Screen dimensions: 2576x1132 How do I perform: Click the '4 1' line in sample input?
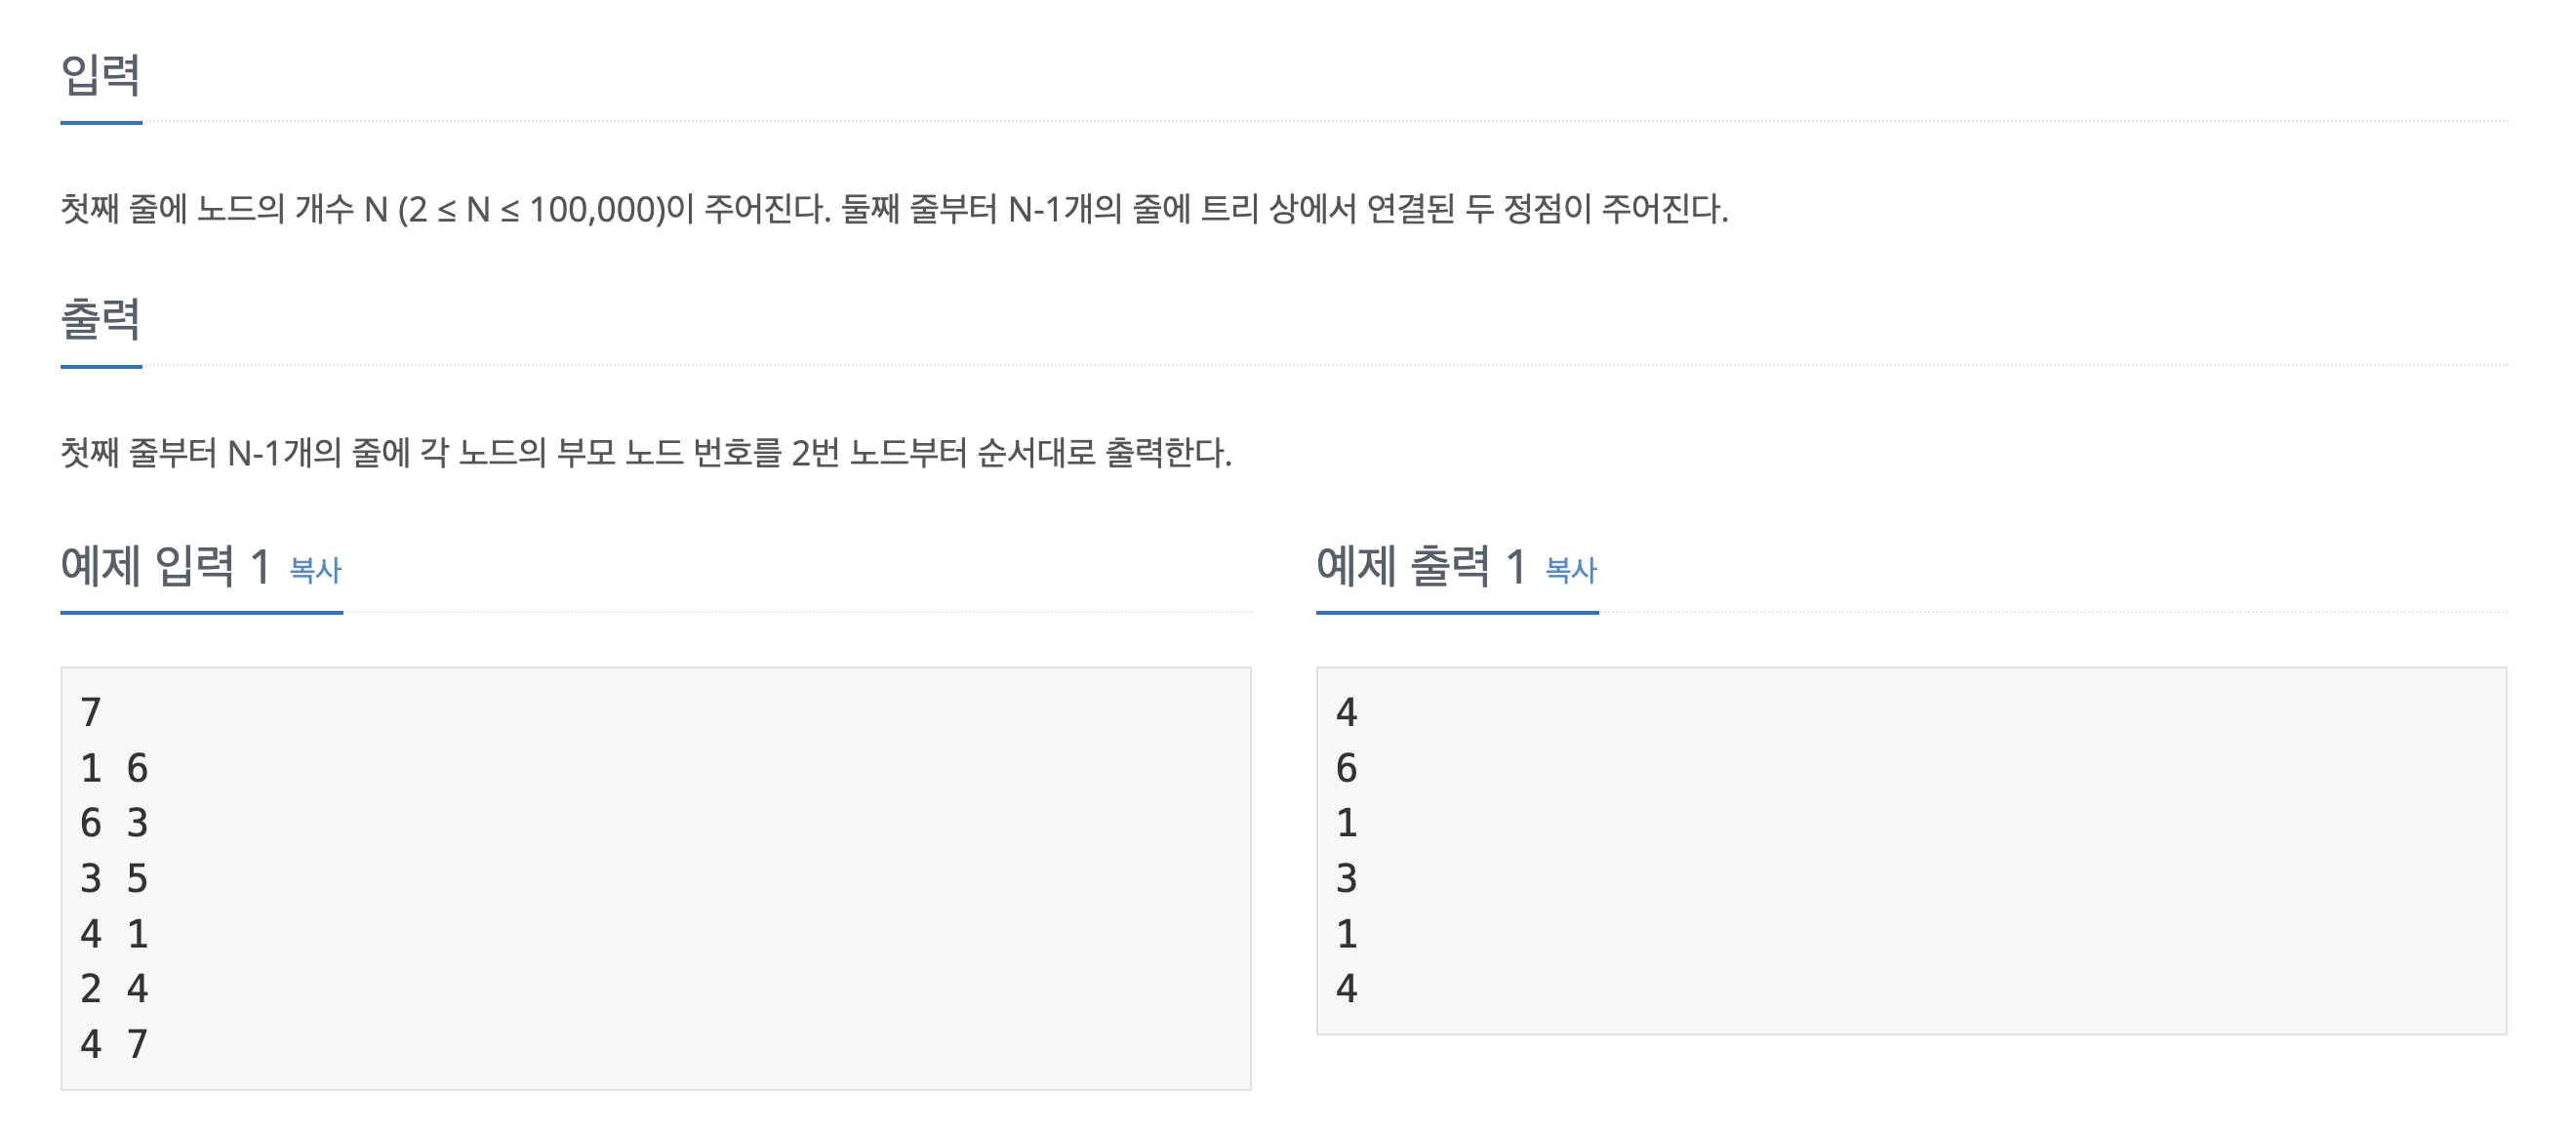[114, 934]
